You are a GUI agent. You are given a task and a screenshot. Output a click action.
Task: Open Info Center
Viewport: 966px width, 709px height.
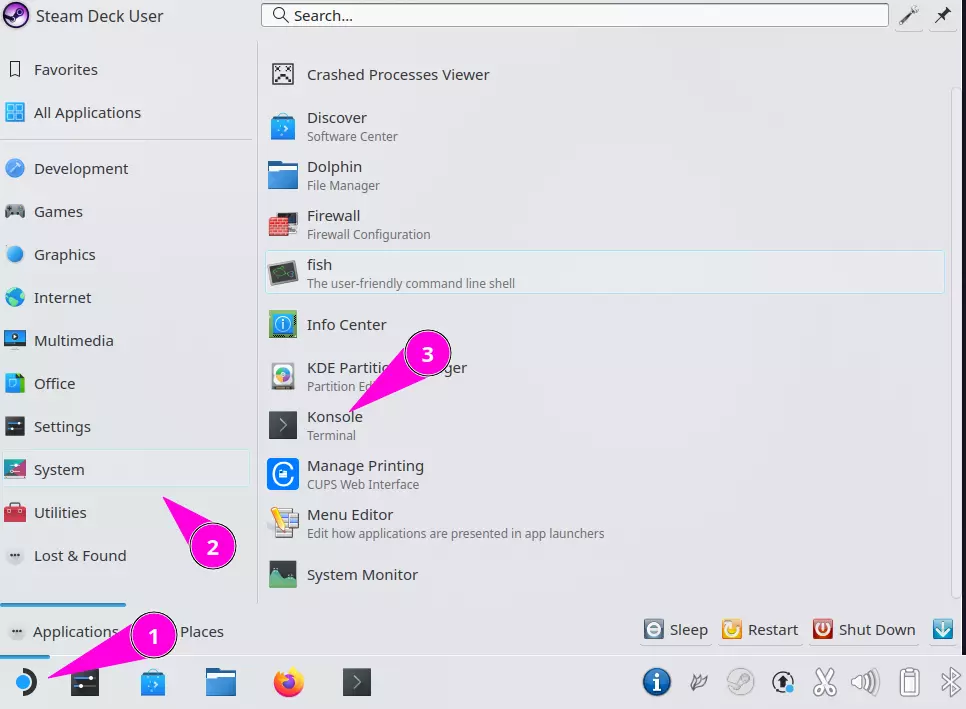[x=604, y=325]
